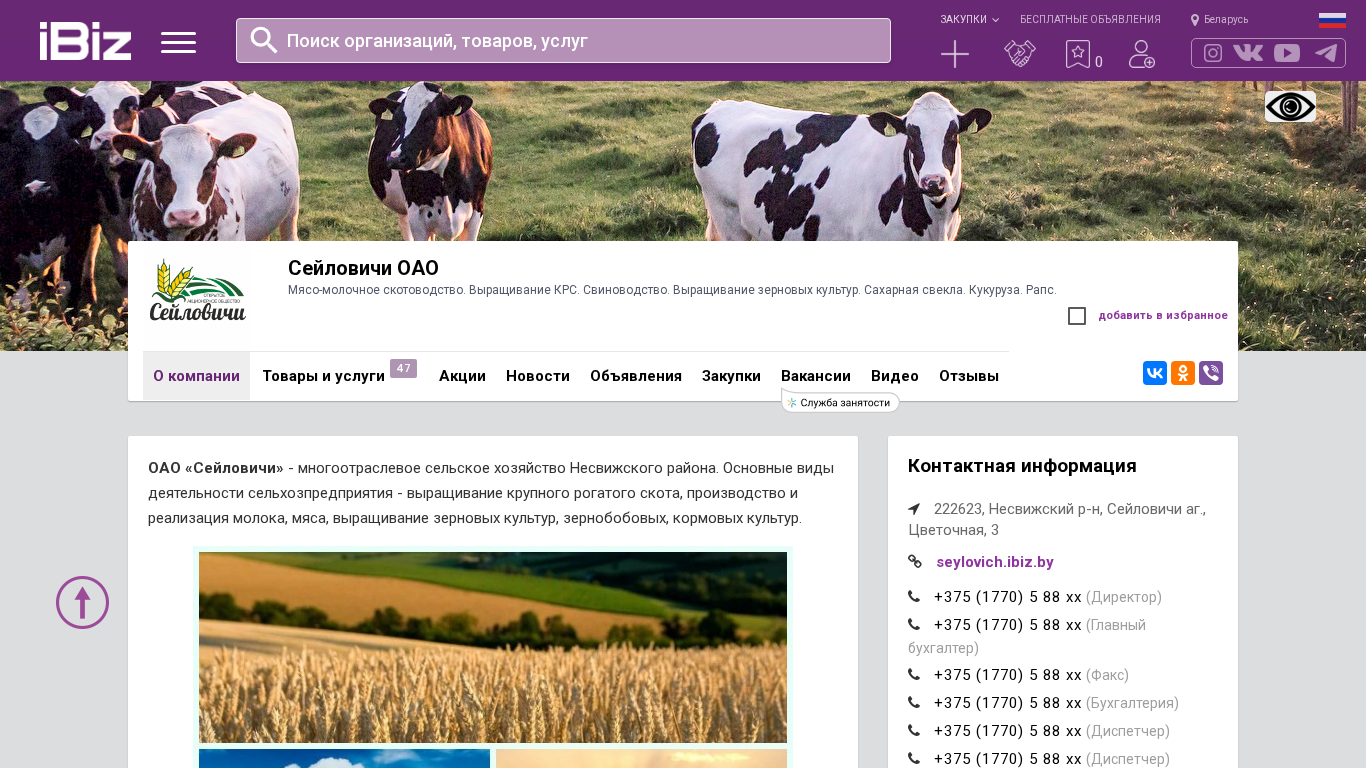Open the company Закупки tab

[731, 376]
